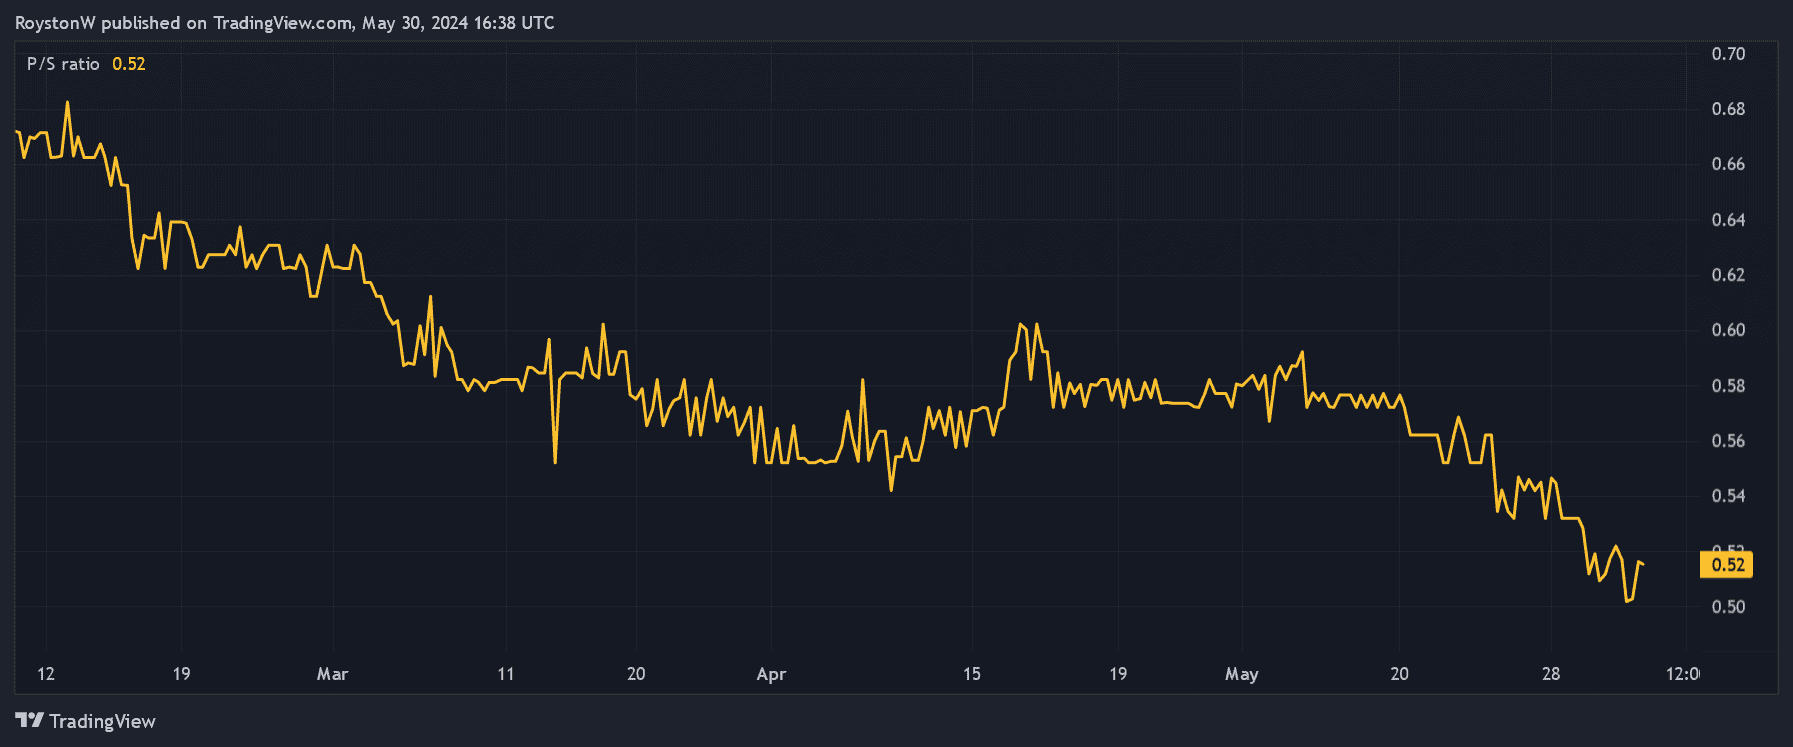This screenshot has height=747, width=1793.
Task: Click the 0.66 price axis label
Action: coord(1728,164)
